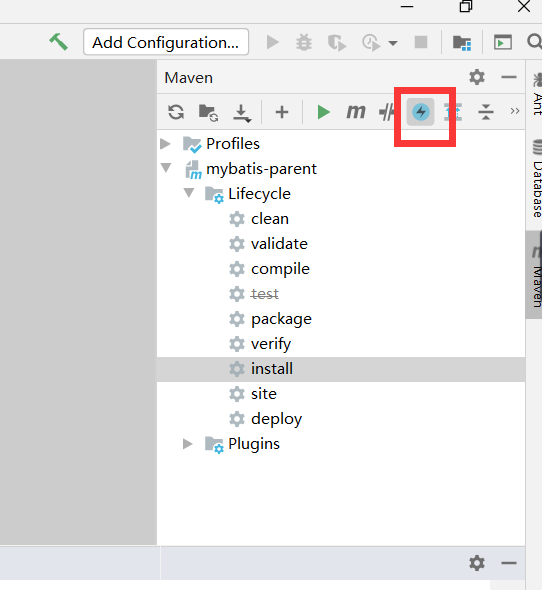Open the Project Structure icon
Screen dimensions: 542x590
[462, 43]
